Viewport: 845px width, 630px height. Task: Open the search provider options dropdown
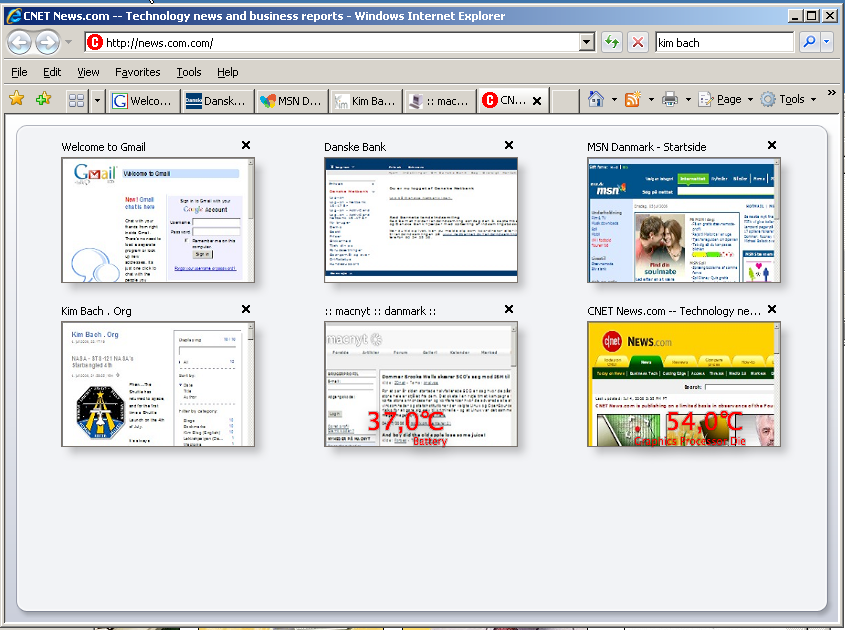tap(827, 42)
